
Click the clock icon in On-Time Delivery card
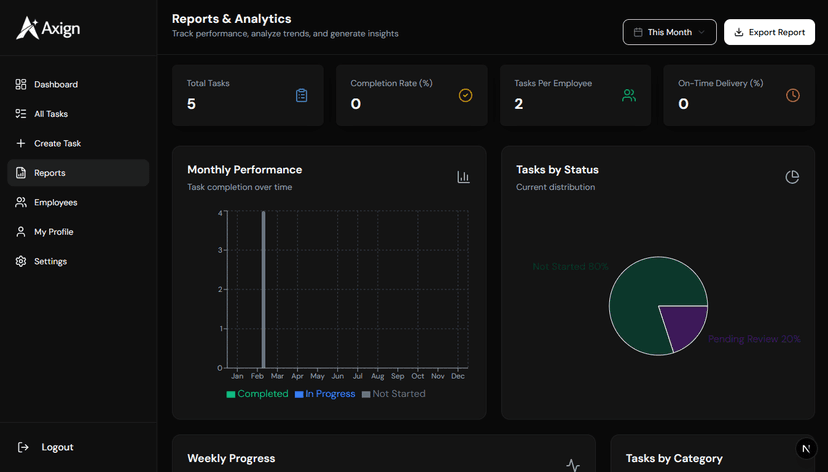click(792, 96)
